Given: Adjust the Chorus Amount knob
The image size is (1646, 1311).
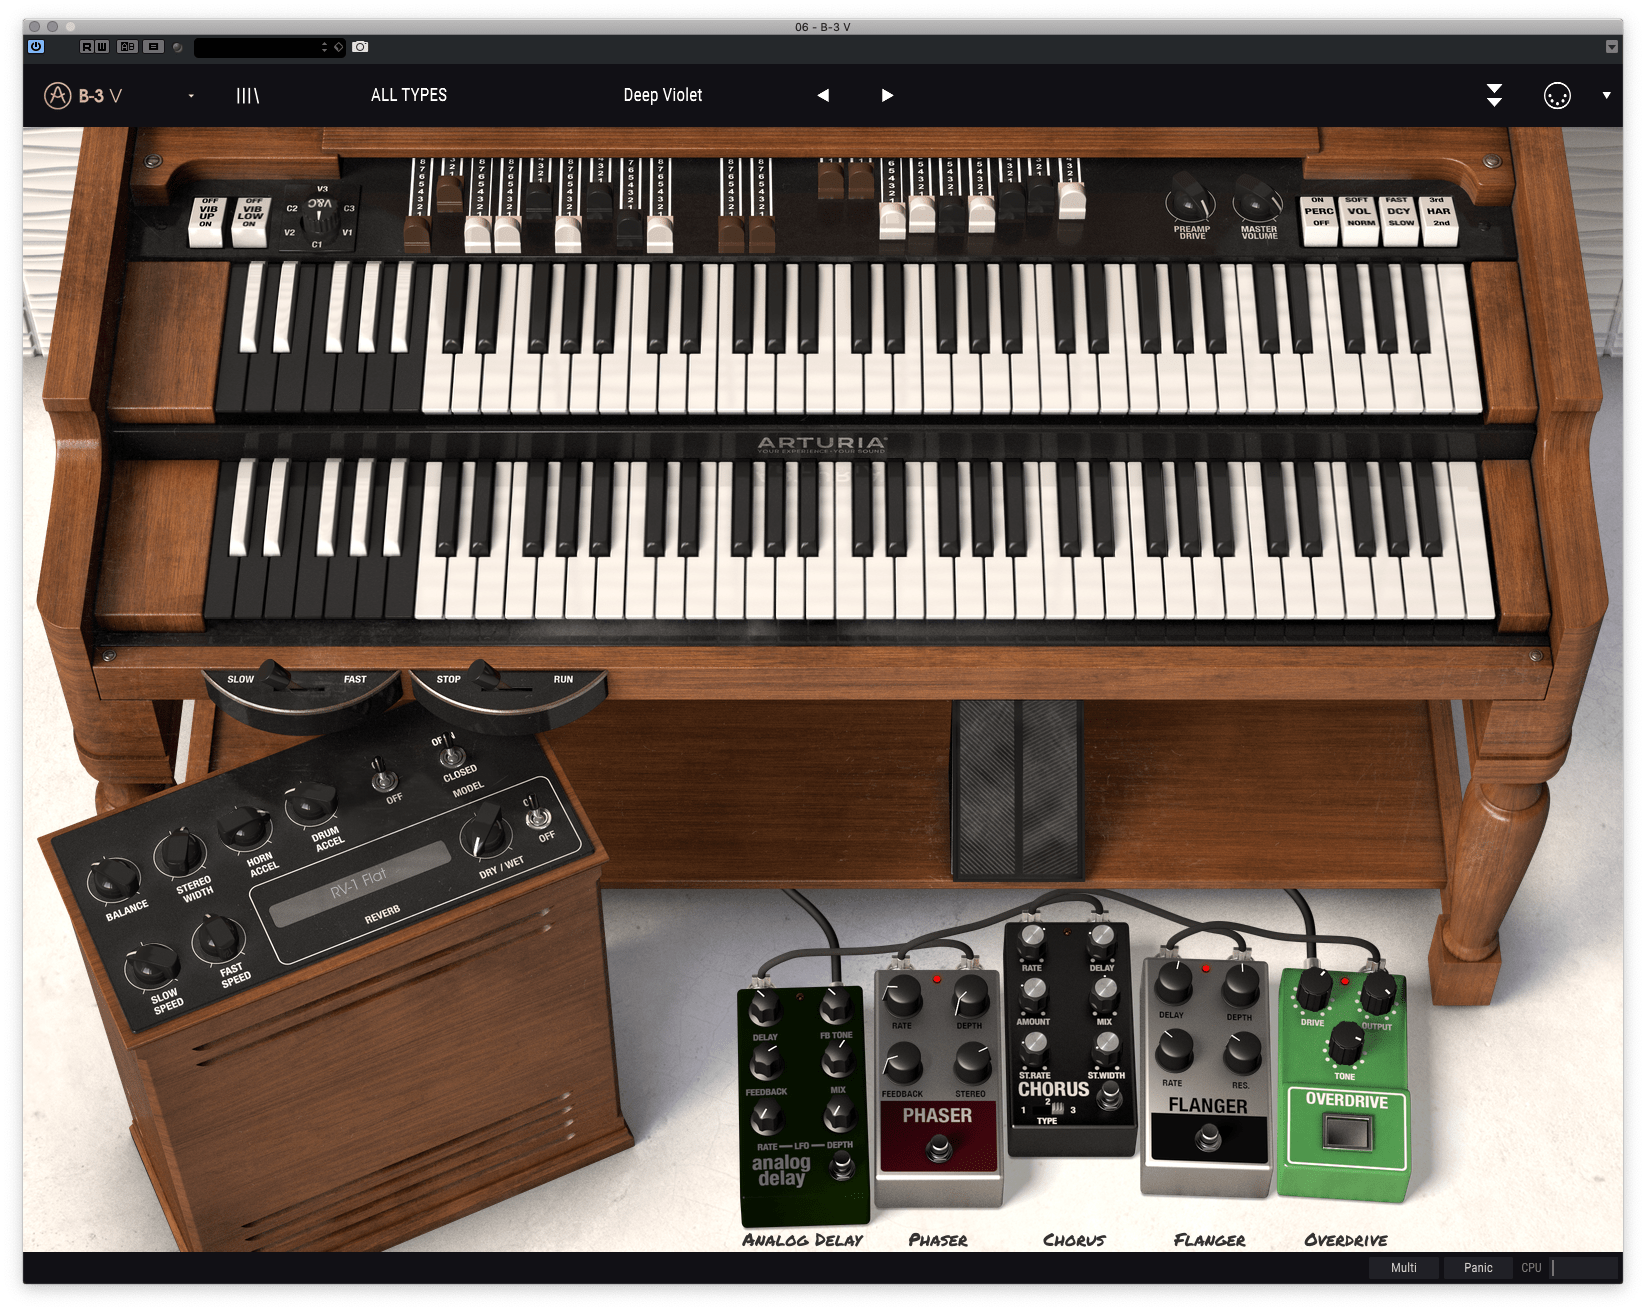Looking at the screenshot, I should tap(1033, 993).
